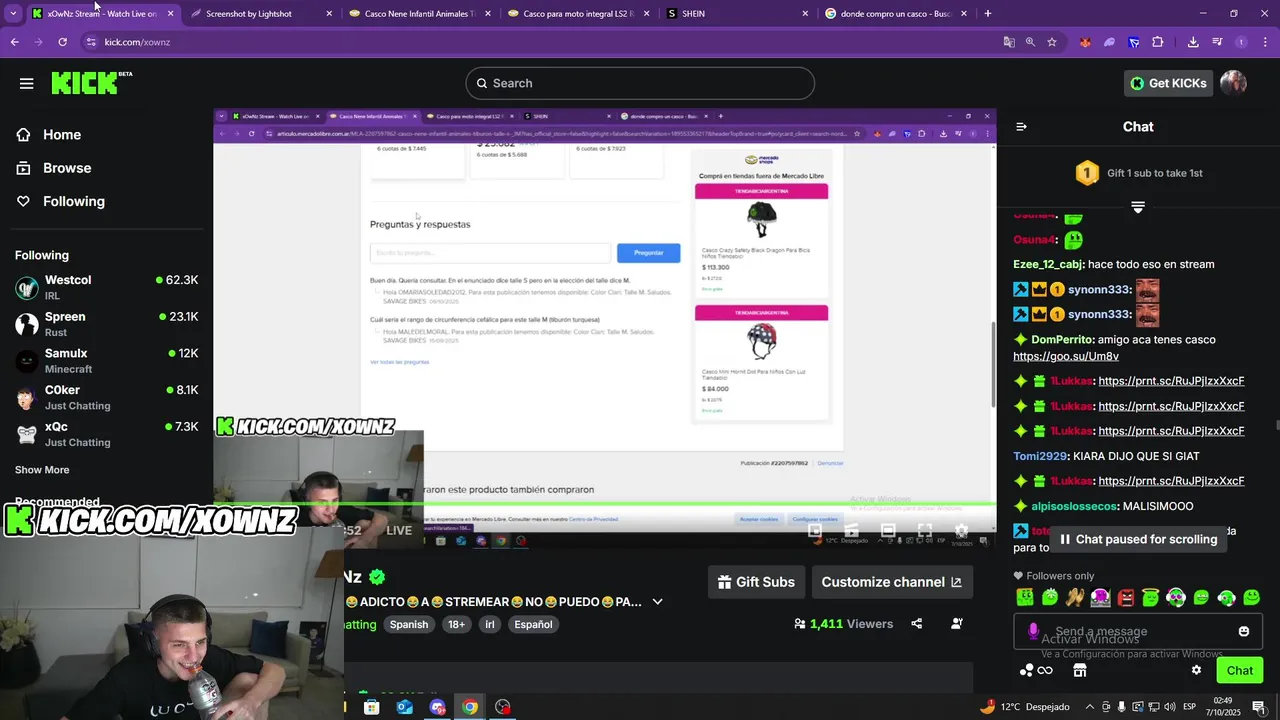Screen dimensions: 1280x720
Task: Switch to Casco Nene Infantil Animales tab
Action: click(x=420, y=14)
